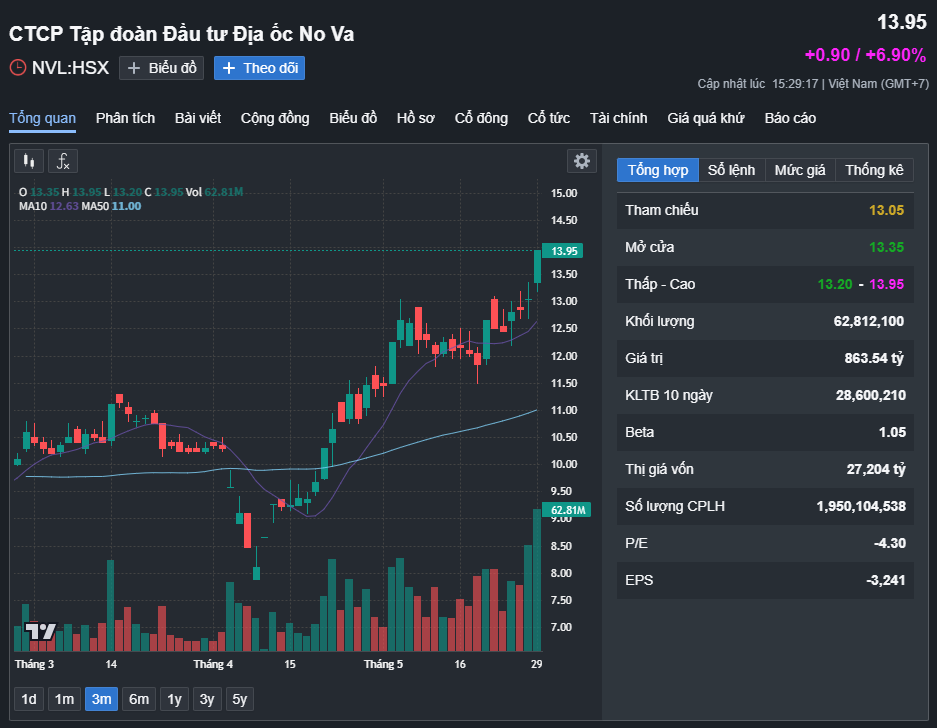Select the Tổng hợp panel tab
937x728 pixels.
(x=657, y=170)
